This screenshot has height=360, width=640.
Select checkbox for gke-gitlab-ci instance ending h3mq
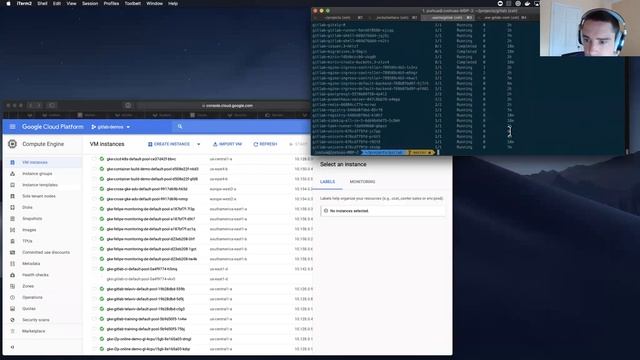(94, 269)
